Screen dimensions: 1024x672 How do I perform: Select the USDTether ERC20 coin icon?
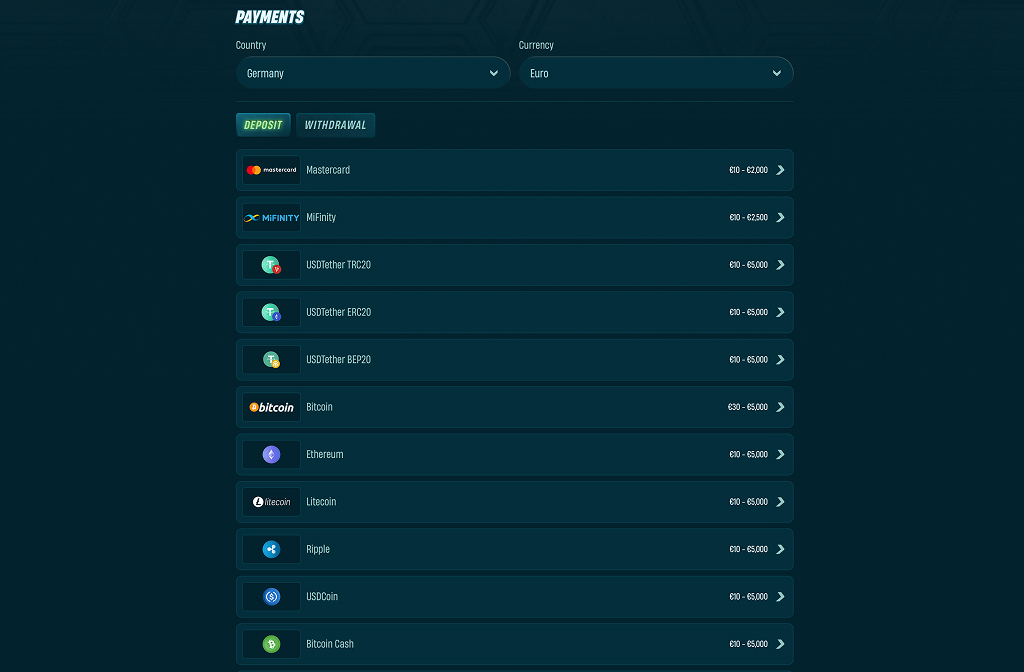[x=271, y=312]
